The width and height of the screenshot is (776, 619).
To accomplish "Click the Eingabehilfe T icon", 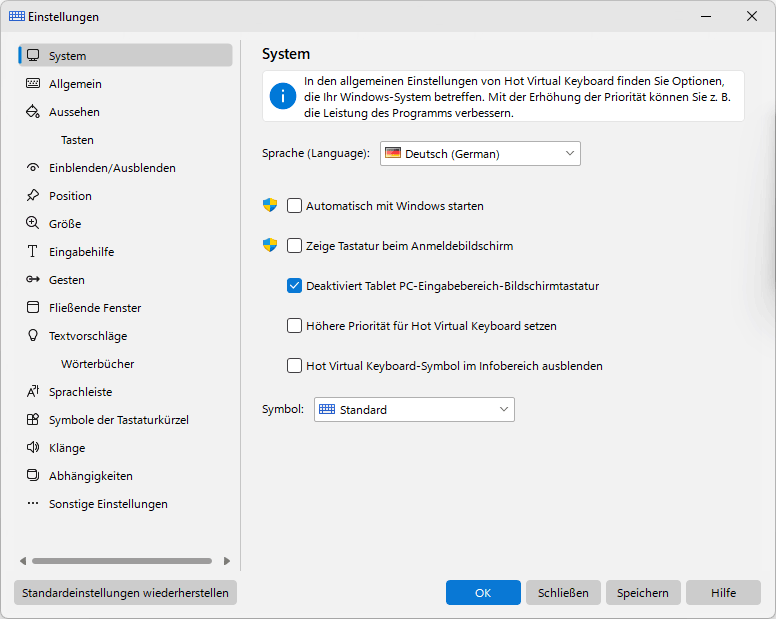I will pos(33,251).
